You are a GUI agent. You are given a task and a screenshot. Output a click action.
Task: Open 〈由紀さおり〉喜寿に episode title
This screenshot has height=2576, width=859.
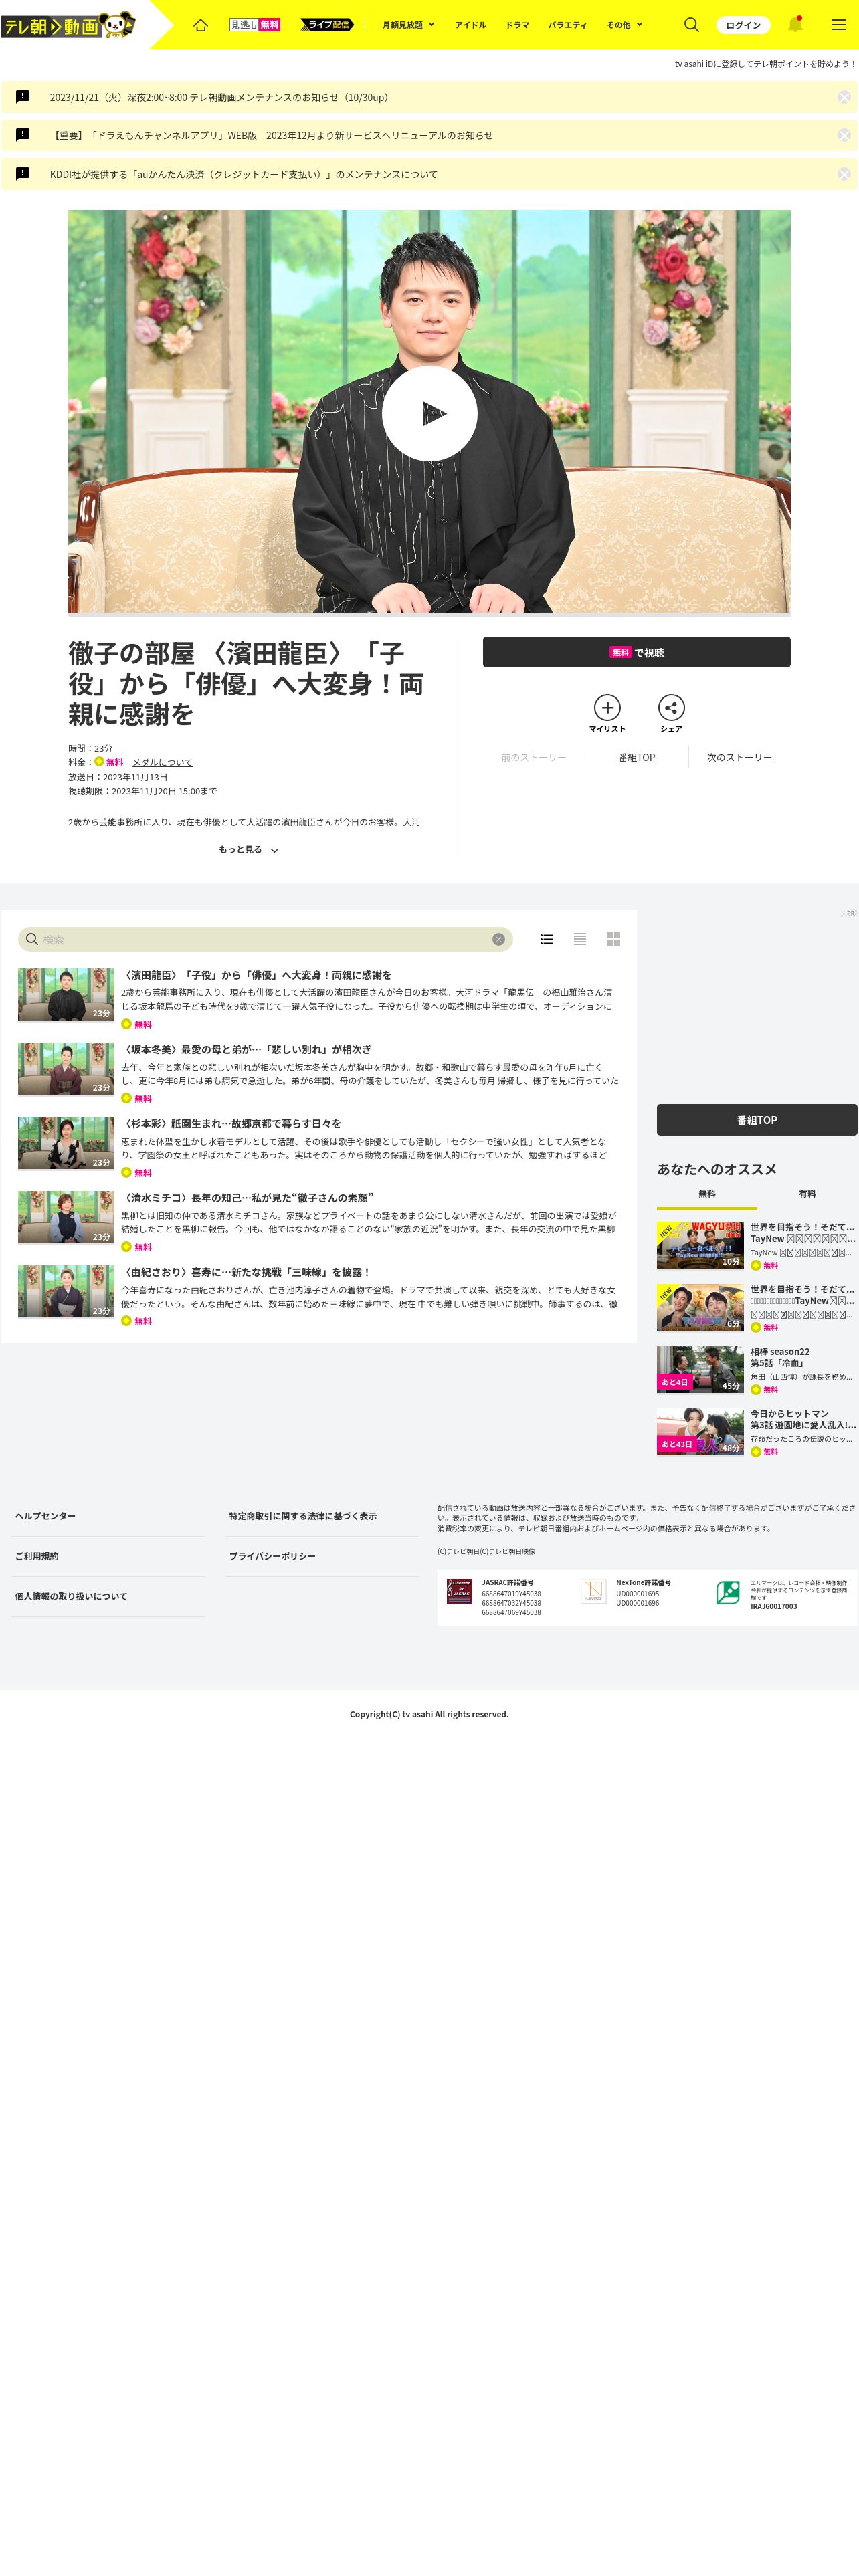click(246, 1272)
